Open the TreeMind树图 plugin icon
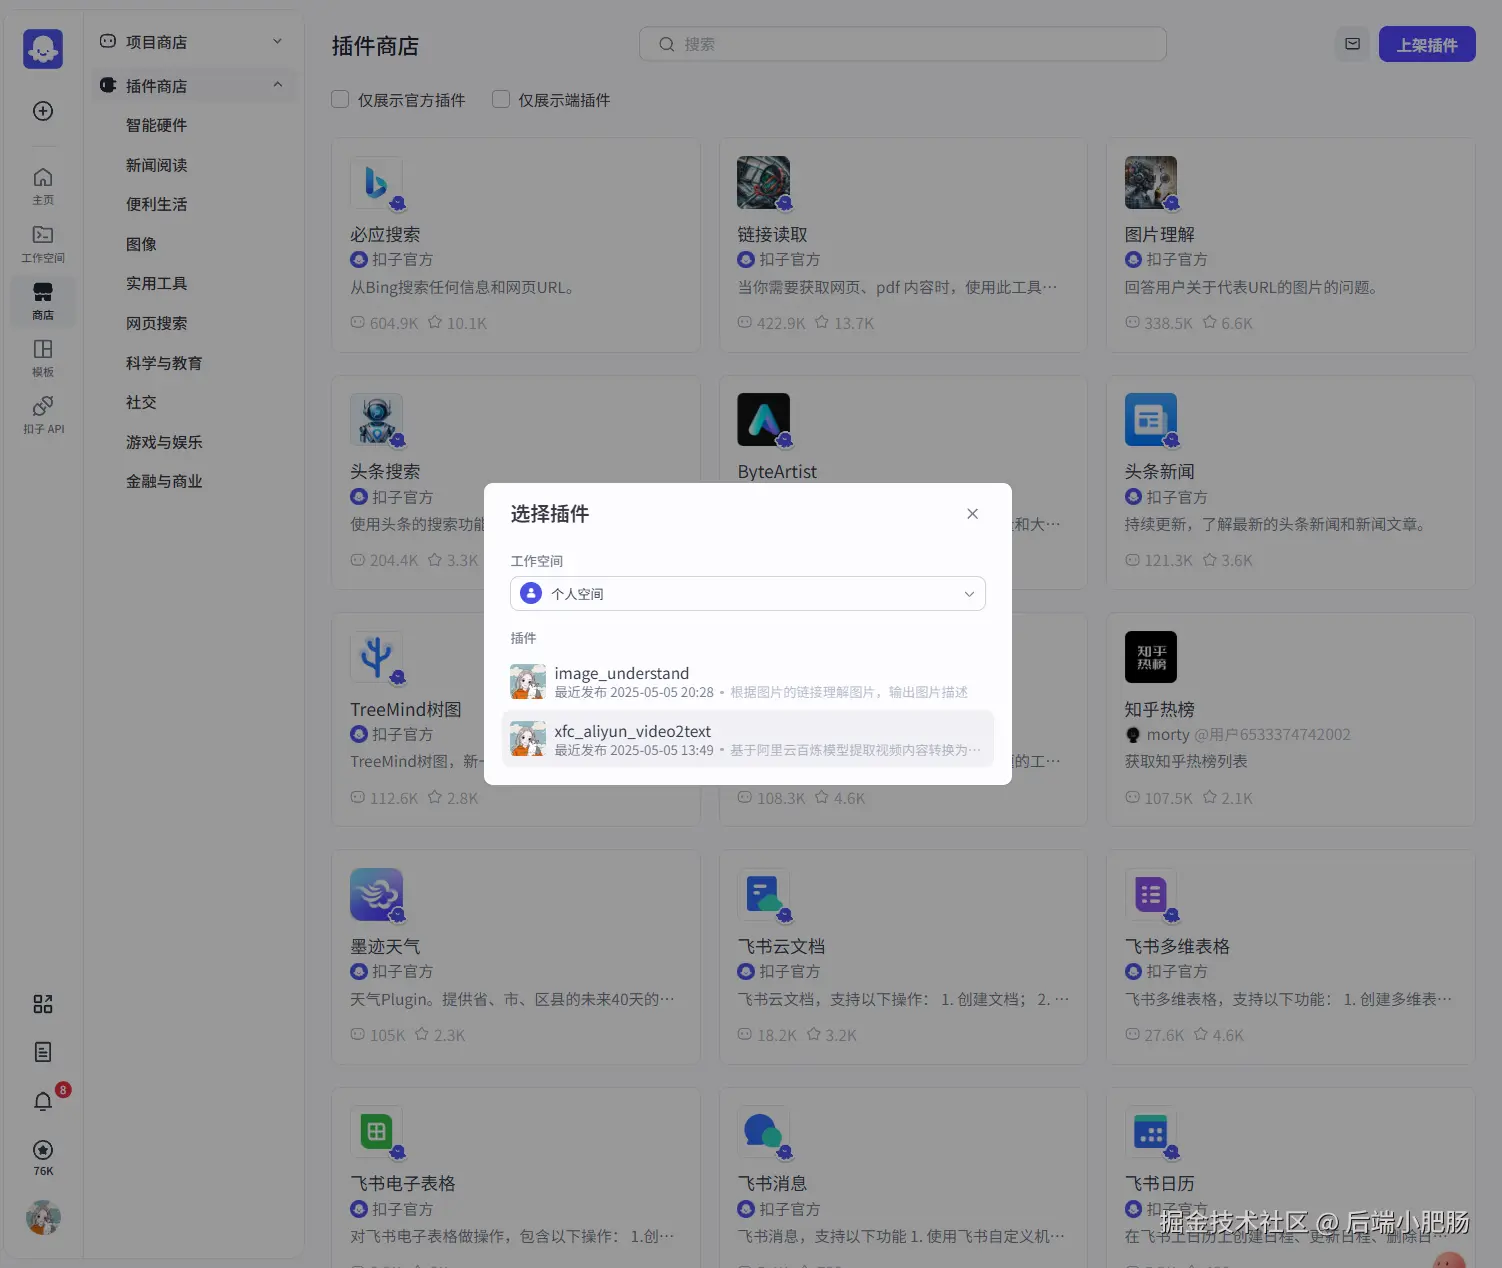The image size is (1502, 1268). (376, 657)
